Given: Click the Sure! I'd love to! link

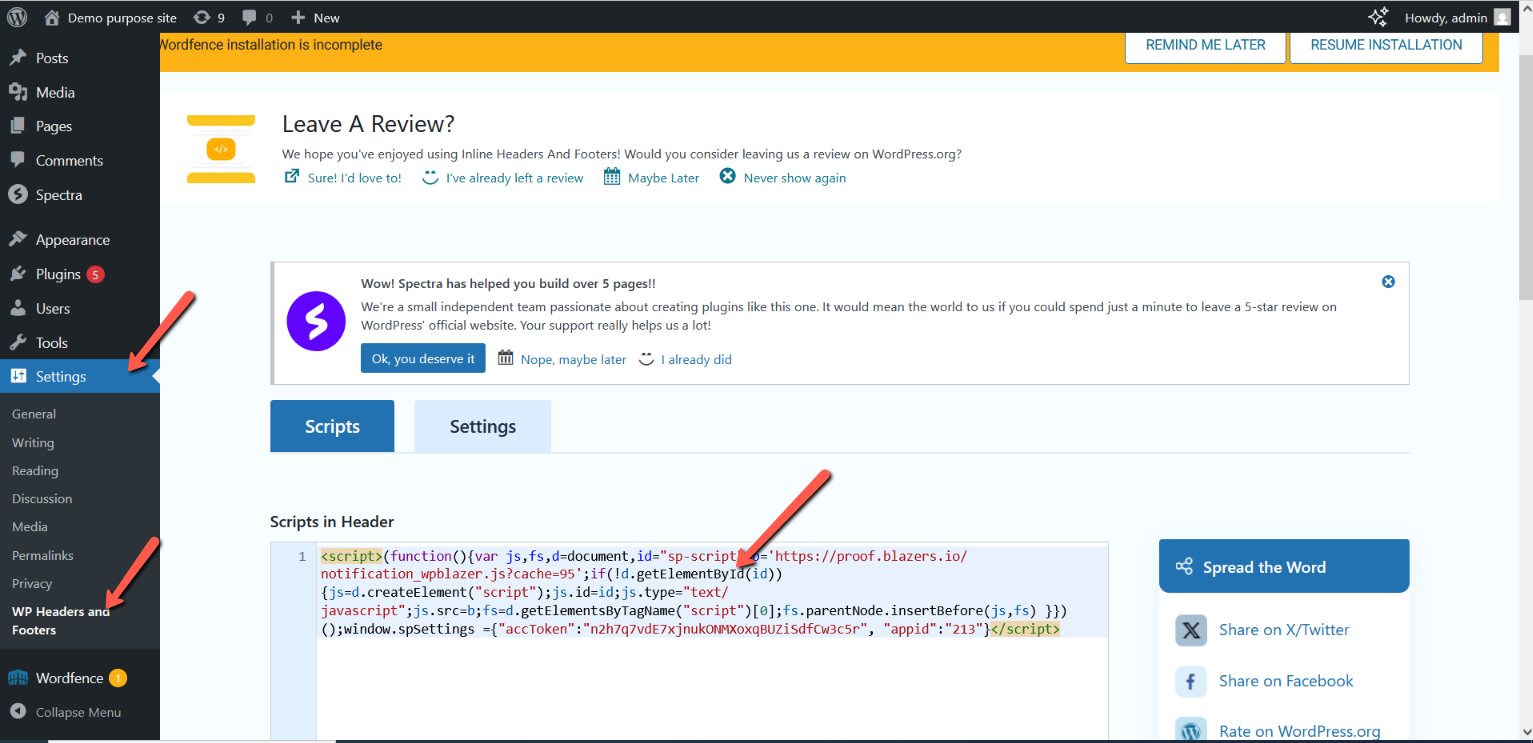Looking at the screenshot, I should coord(355,178).
